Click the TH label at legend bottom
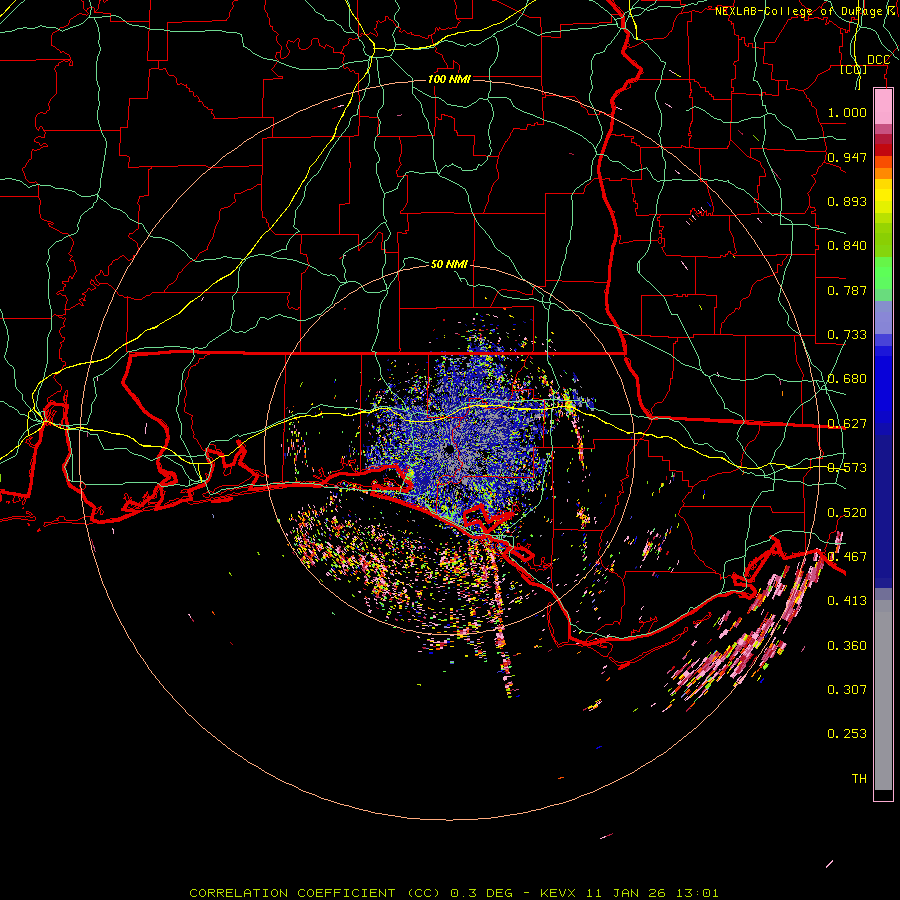900x900 pixels. click(859, 779)
